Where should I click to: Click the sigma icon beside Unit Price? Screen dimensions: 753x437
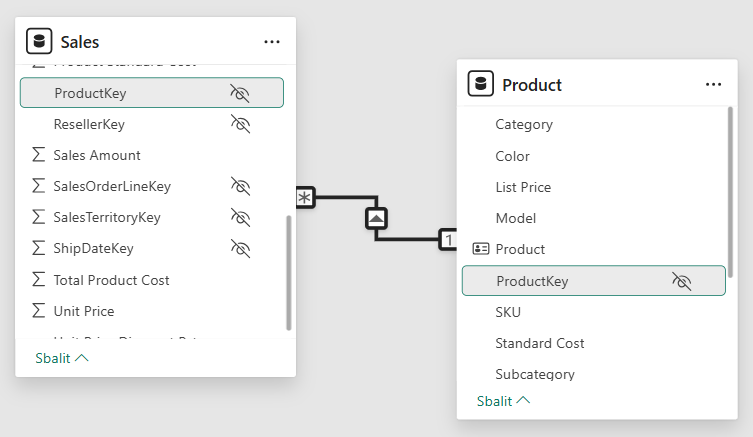39,311
